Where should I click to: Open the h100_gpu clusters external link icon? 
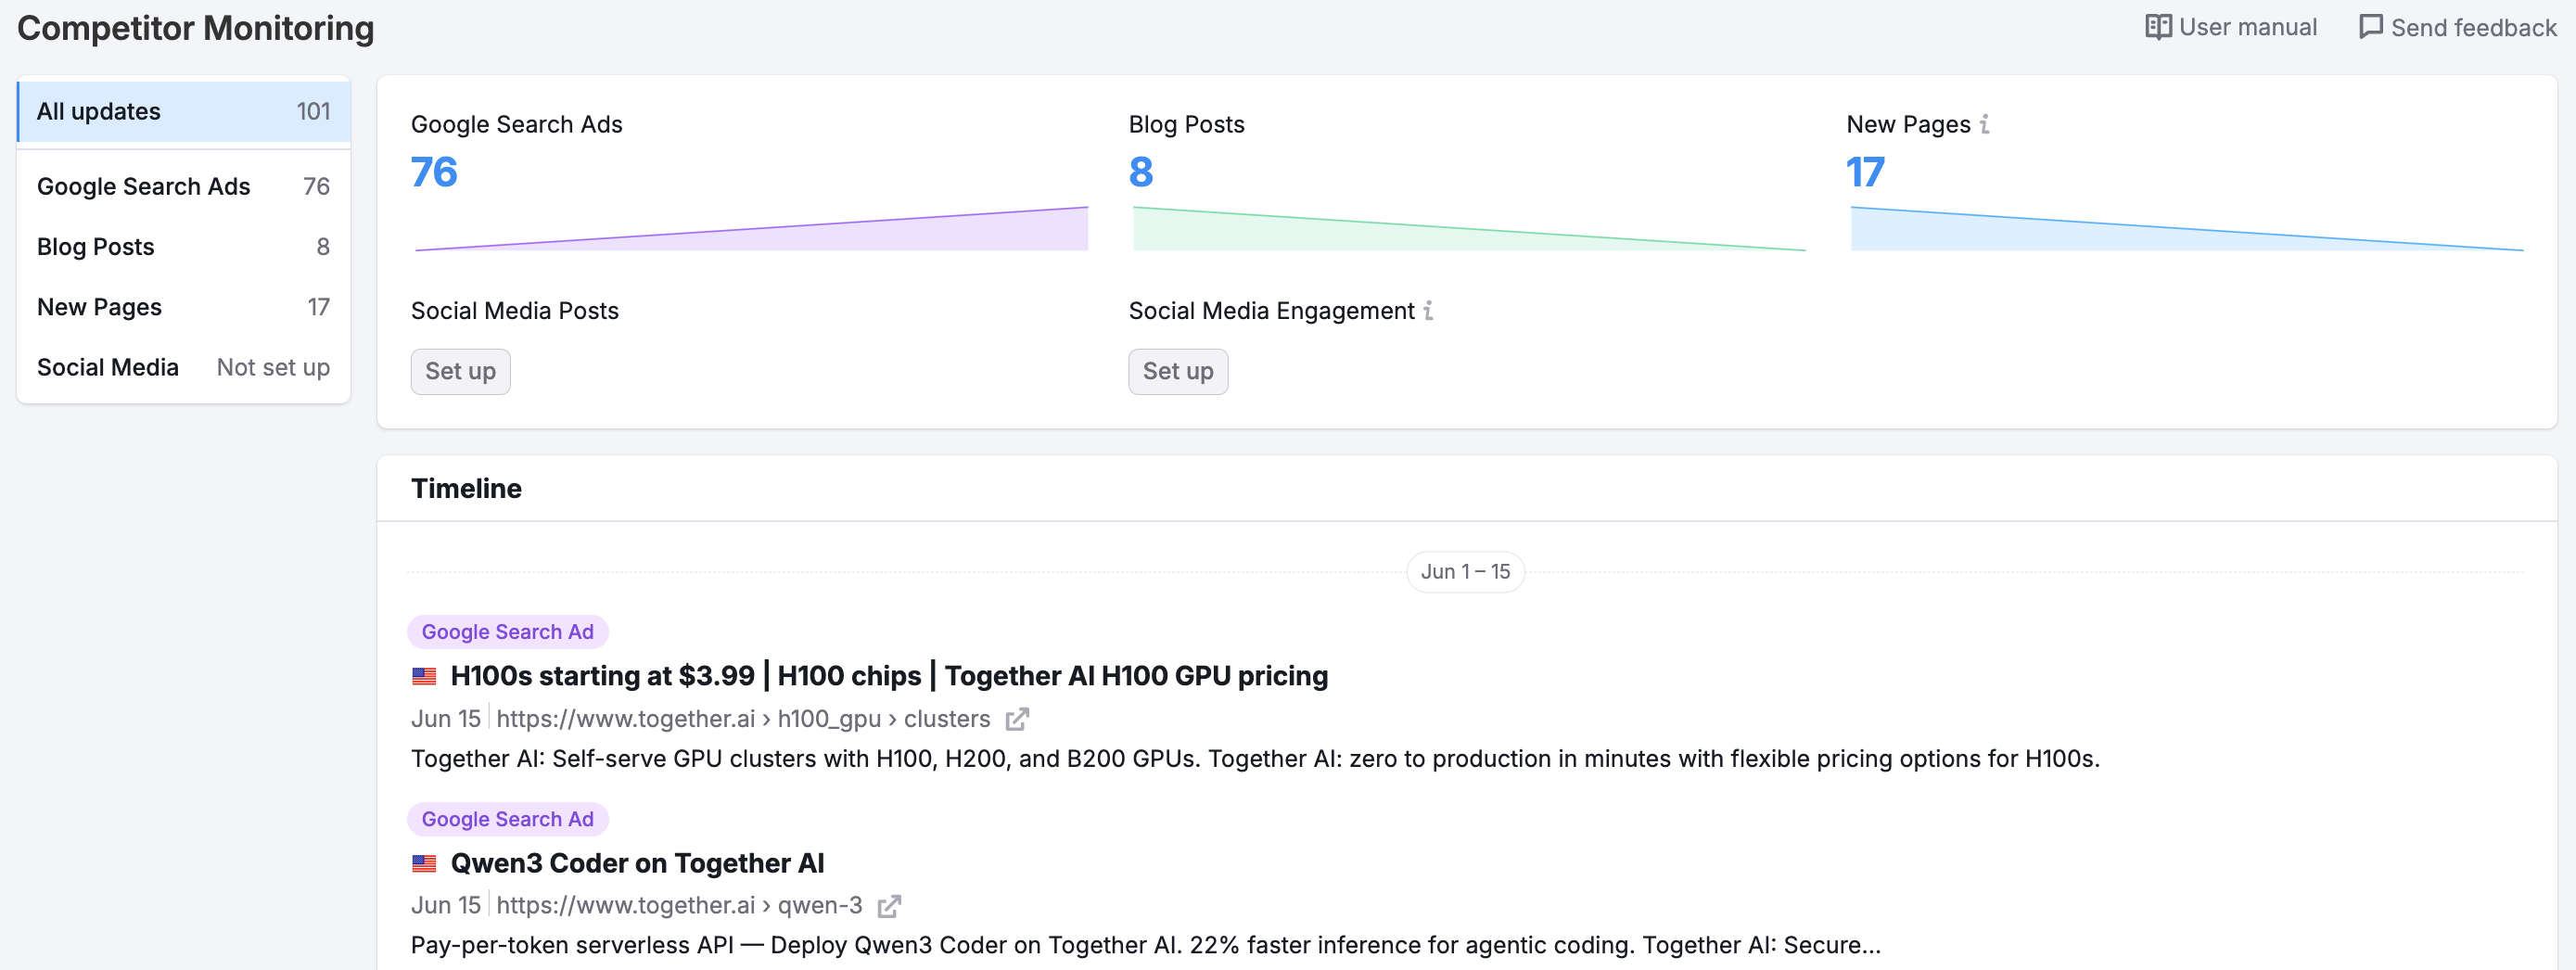[x=1017, y=719]
